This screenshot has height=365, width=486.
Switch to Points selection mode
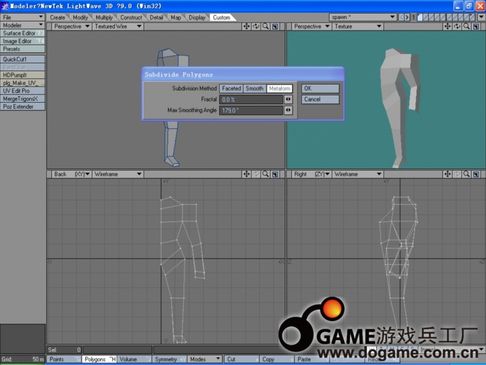click(x=64, y=359)
